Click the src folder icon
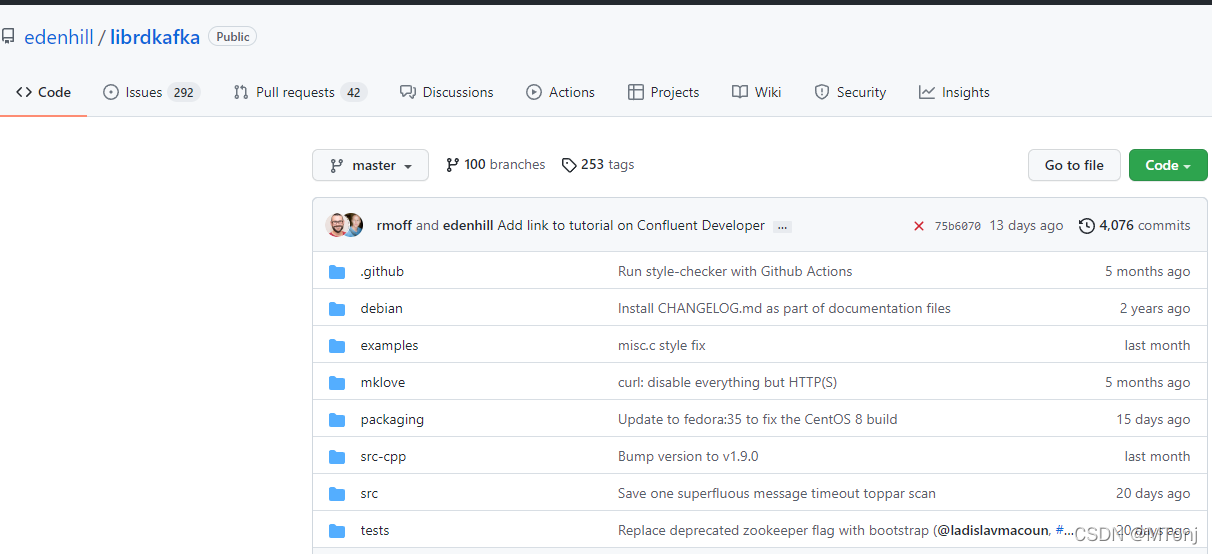This screenshot has width=1212, height=554. click(x=337, y=494)
